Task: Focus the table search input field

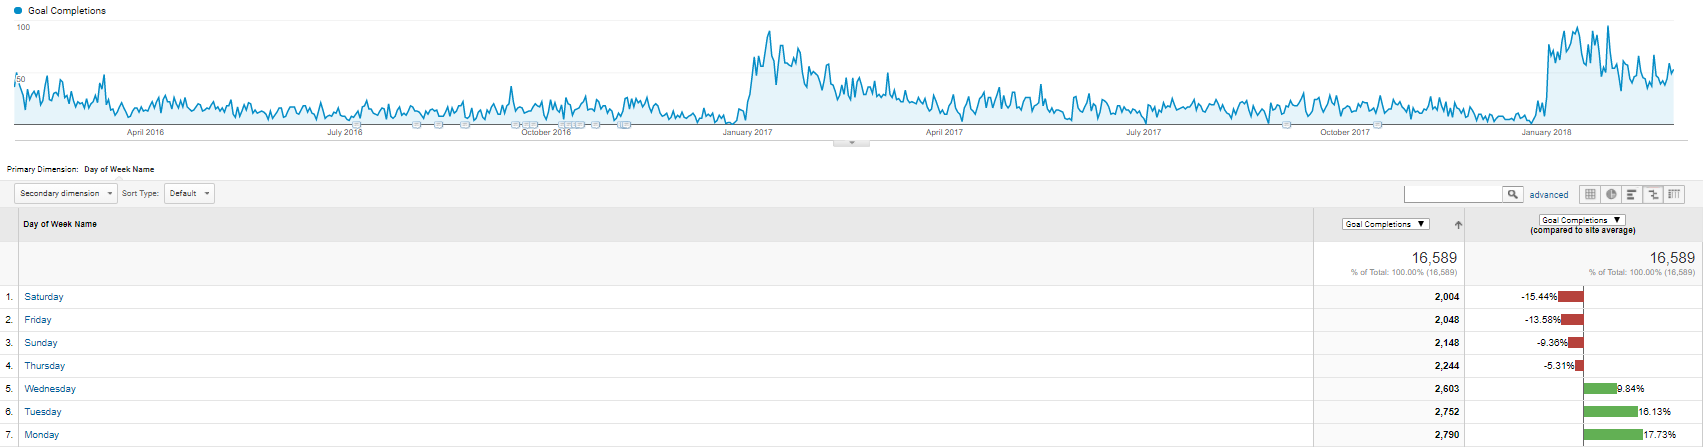Action: [x=1453, y=194]
